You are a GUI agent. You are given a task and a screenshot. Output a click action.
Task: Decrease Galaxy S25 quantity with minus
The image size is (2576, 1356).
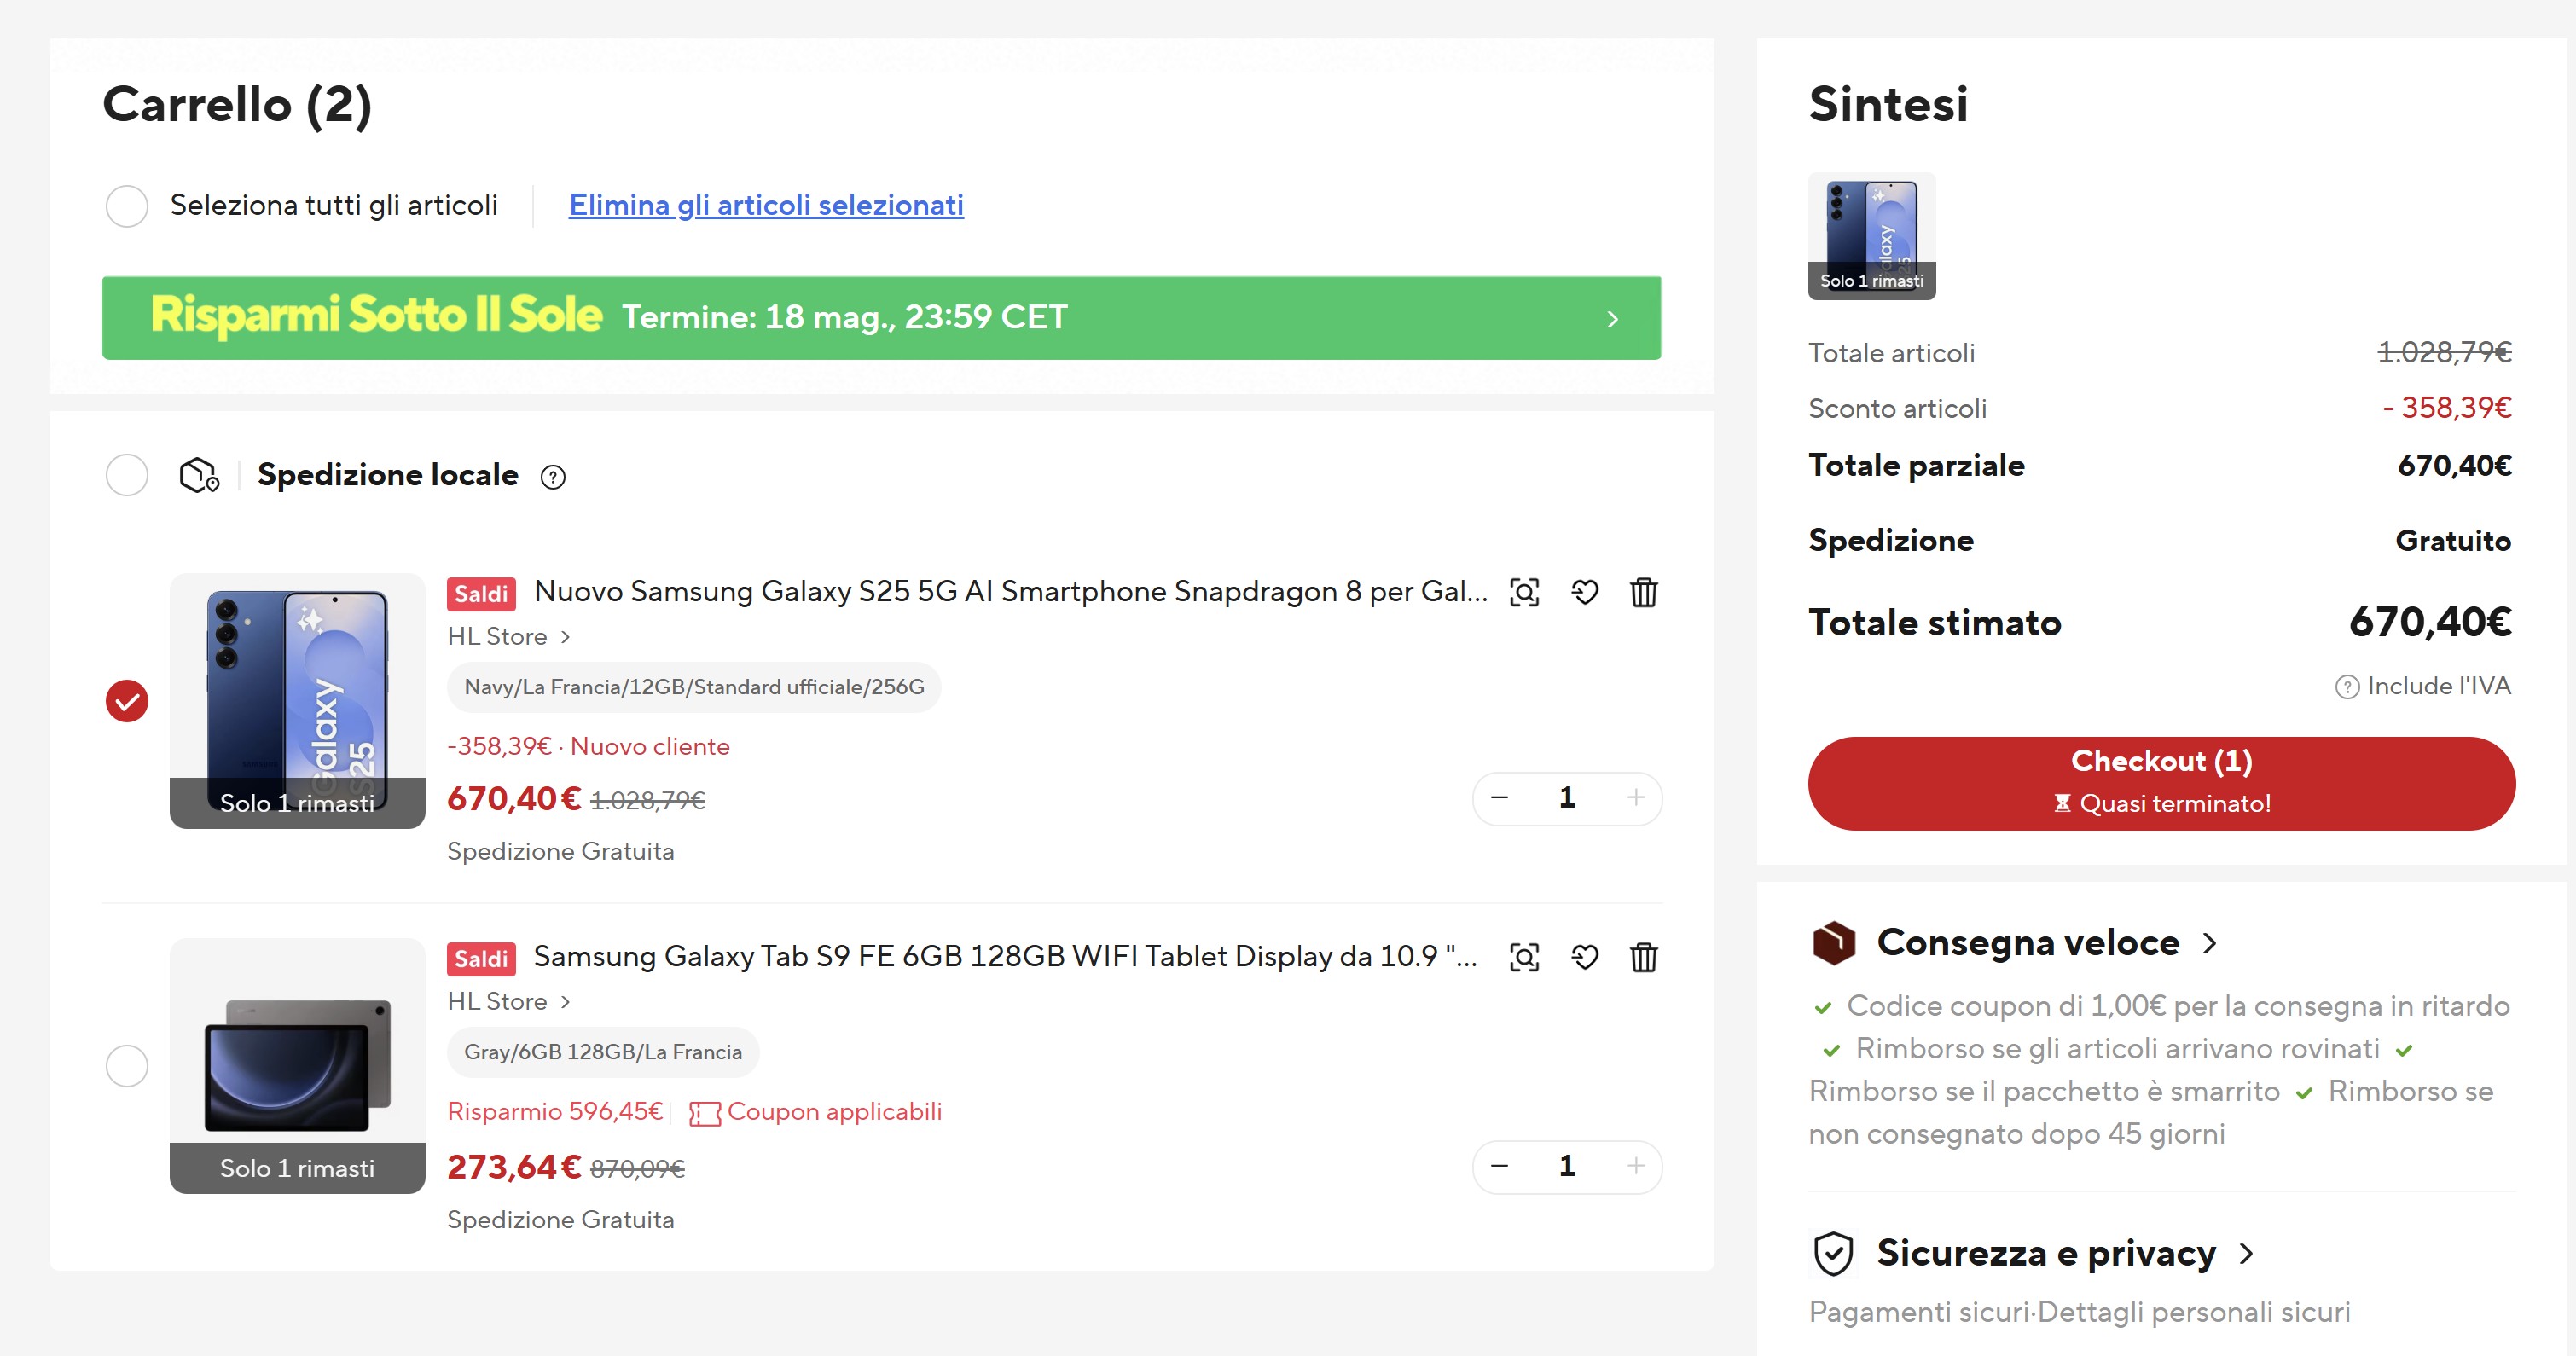[x=1499, y=798]
